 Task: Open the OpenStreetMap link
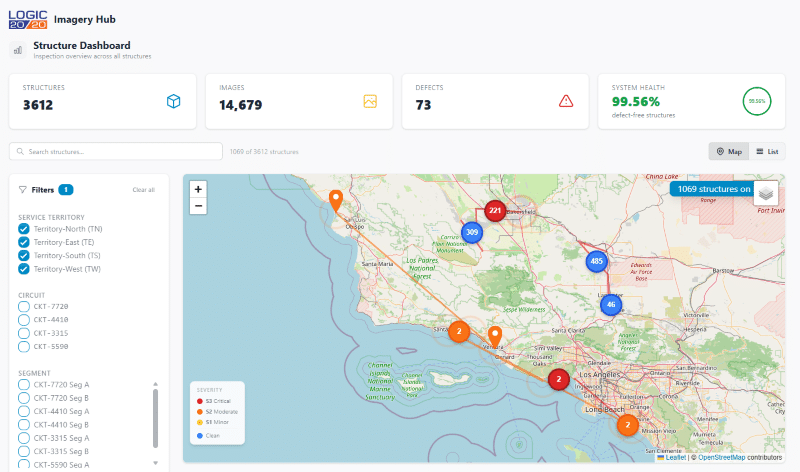coord(721,458)
